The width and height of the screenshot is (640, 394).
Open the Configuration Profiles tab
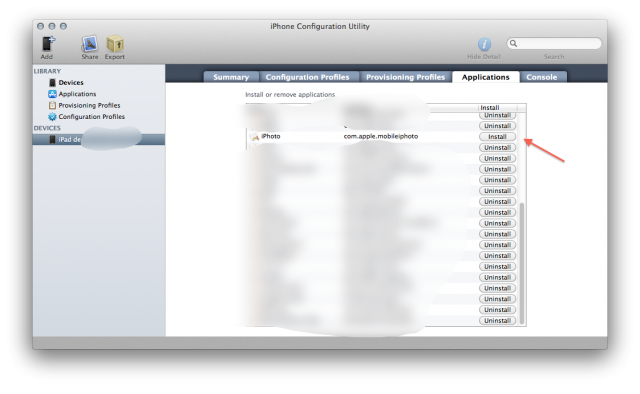pyautogui.click(x=307, y=77)
